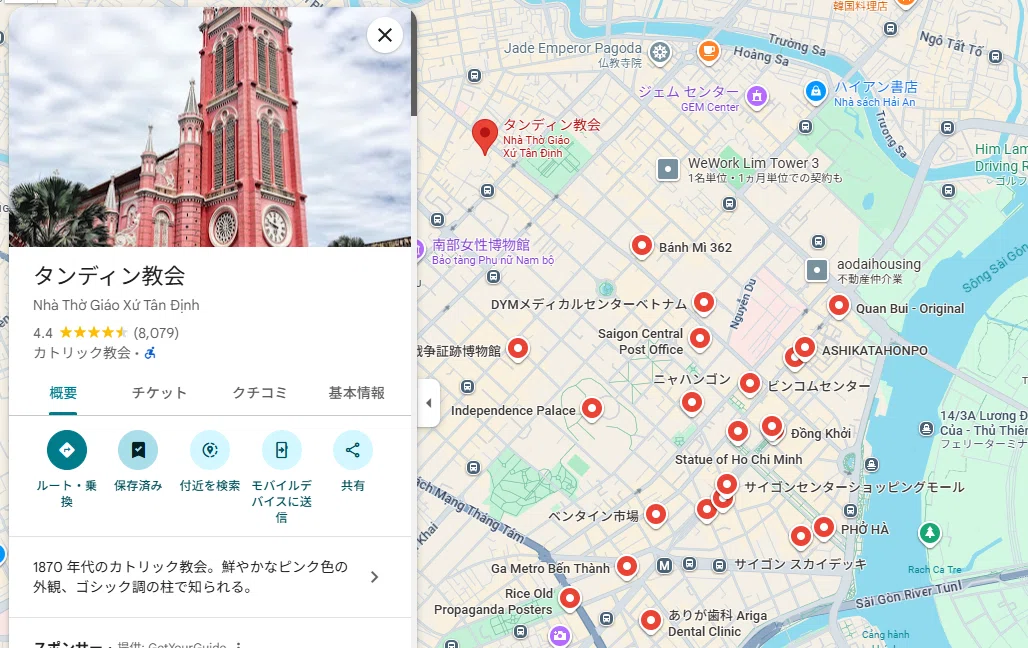The height and width of the screenshot is (648, 1028).
Task: Switch to the 概要 tab
Action: (64, 393)
